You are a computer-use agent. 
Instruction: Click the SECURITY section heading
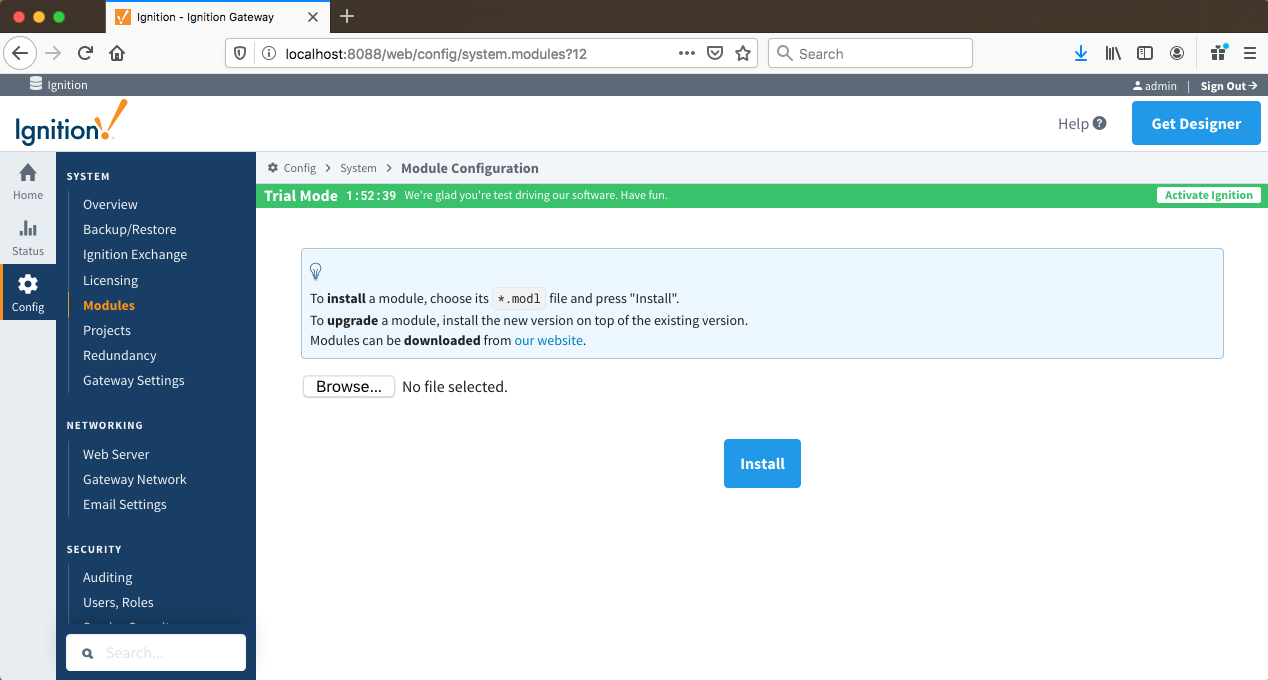[94, 549]
